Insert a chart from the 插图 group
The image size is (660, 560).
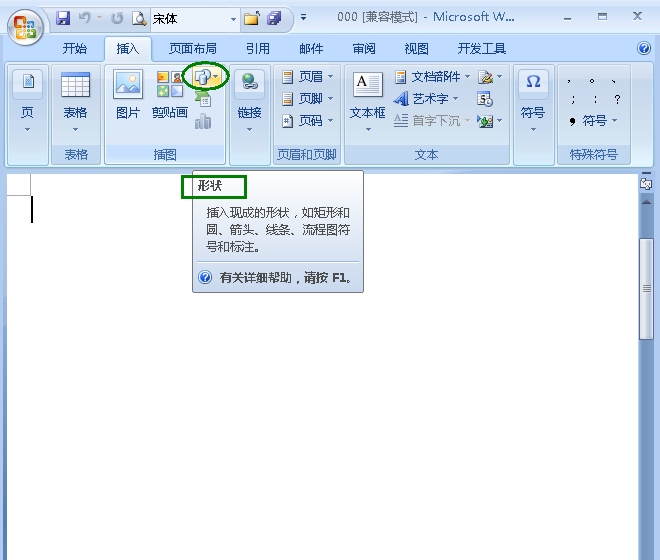[x=203, y=121]
